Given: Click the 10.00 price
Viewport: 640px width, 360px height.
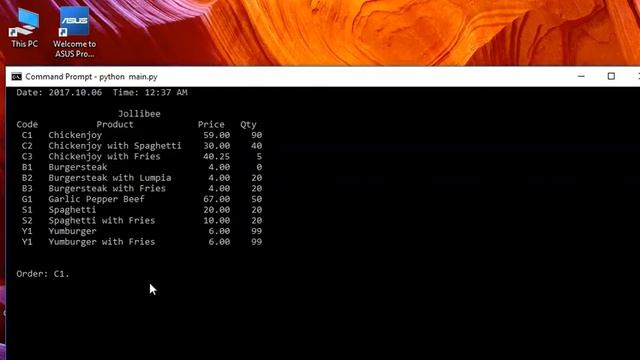Looking at the screenshot, I should pyautogui.click(x=216, y=220).
